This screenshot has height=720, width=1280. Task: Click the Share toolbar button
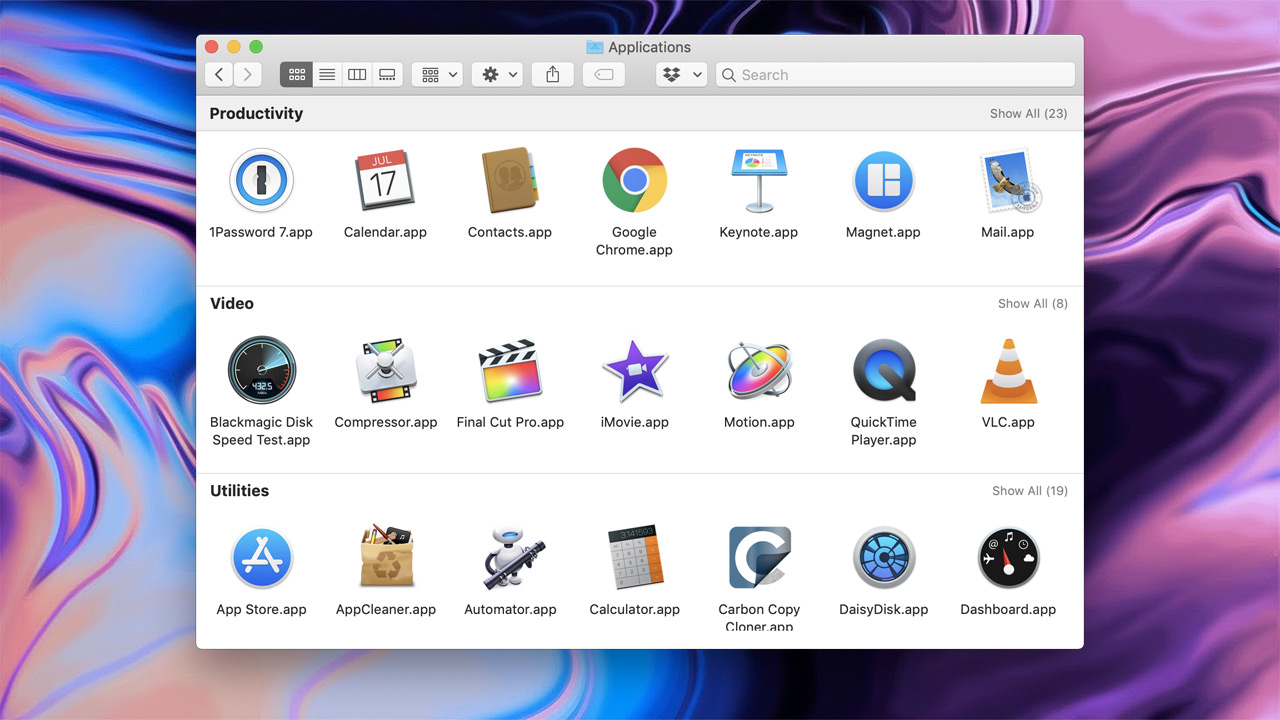[552, 75]
